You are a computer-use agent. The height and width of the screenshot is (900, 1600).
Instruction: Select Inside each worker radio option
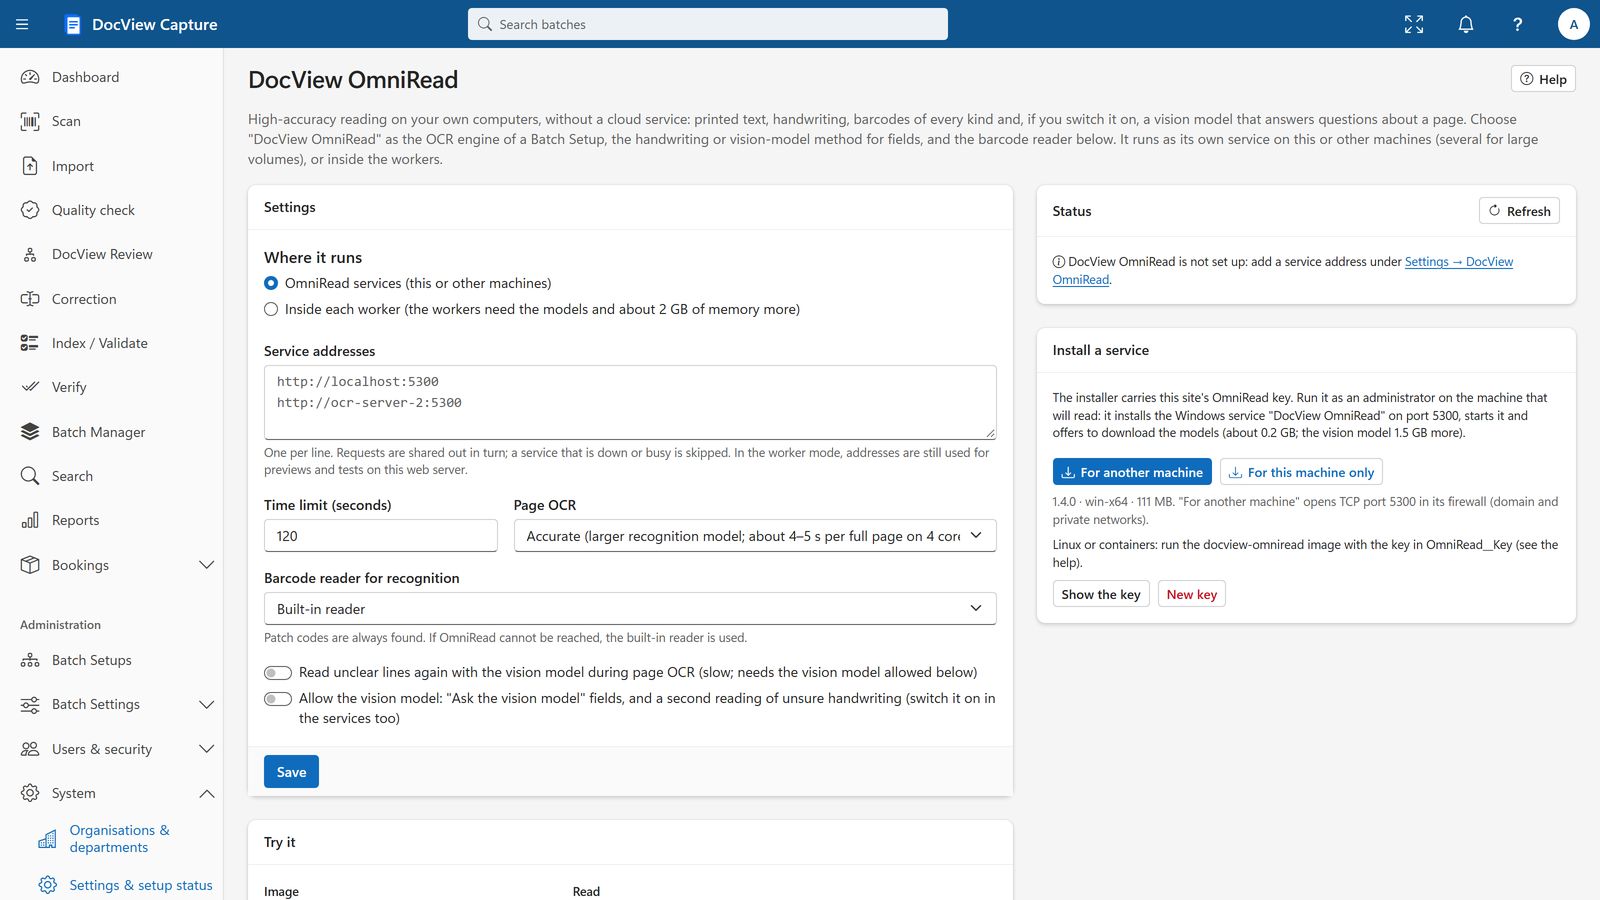tap(271, 309)
